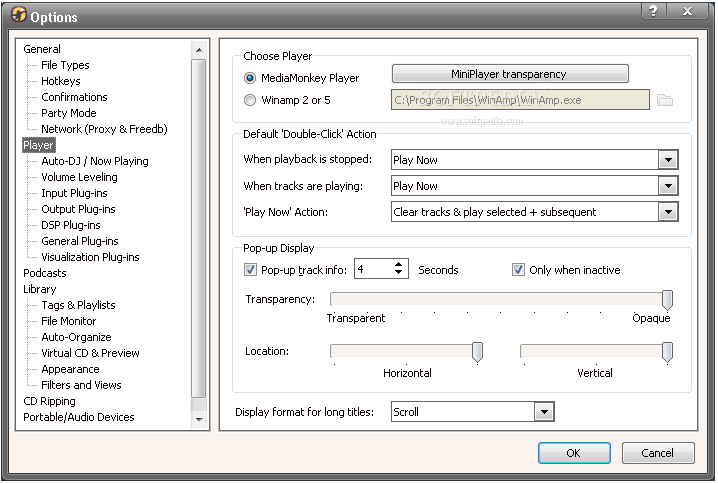Open Hotkeys settings
This screenshot has height=483, width=718.
(61, 81)
